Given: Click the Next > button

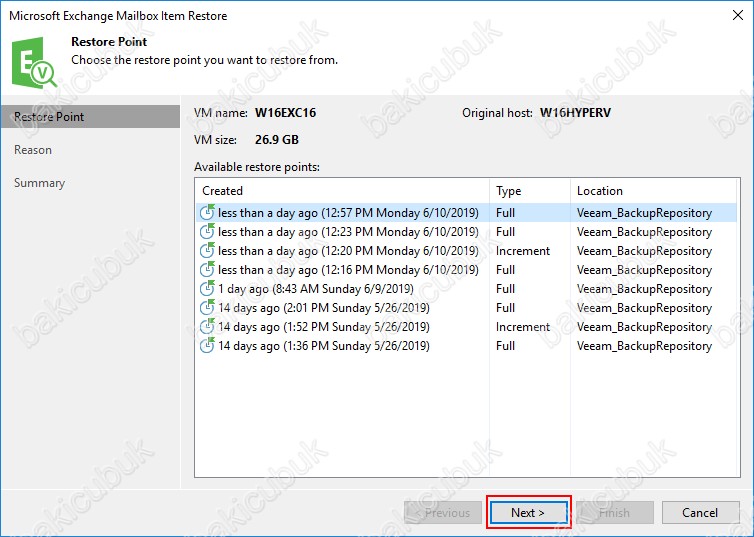Looking at the screenshot, I should (x=528, y=512).
